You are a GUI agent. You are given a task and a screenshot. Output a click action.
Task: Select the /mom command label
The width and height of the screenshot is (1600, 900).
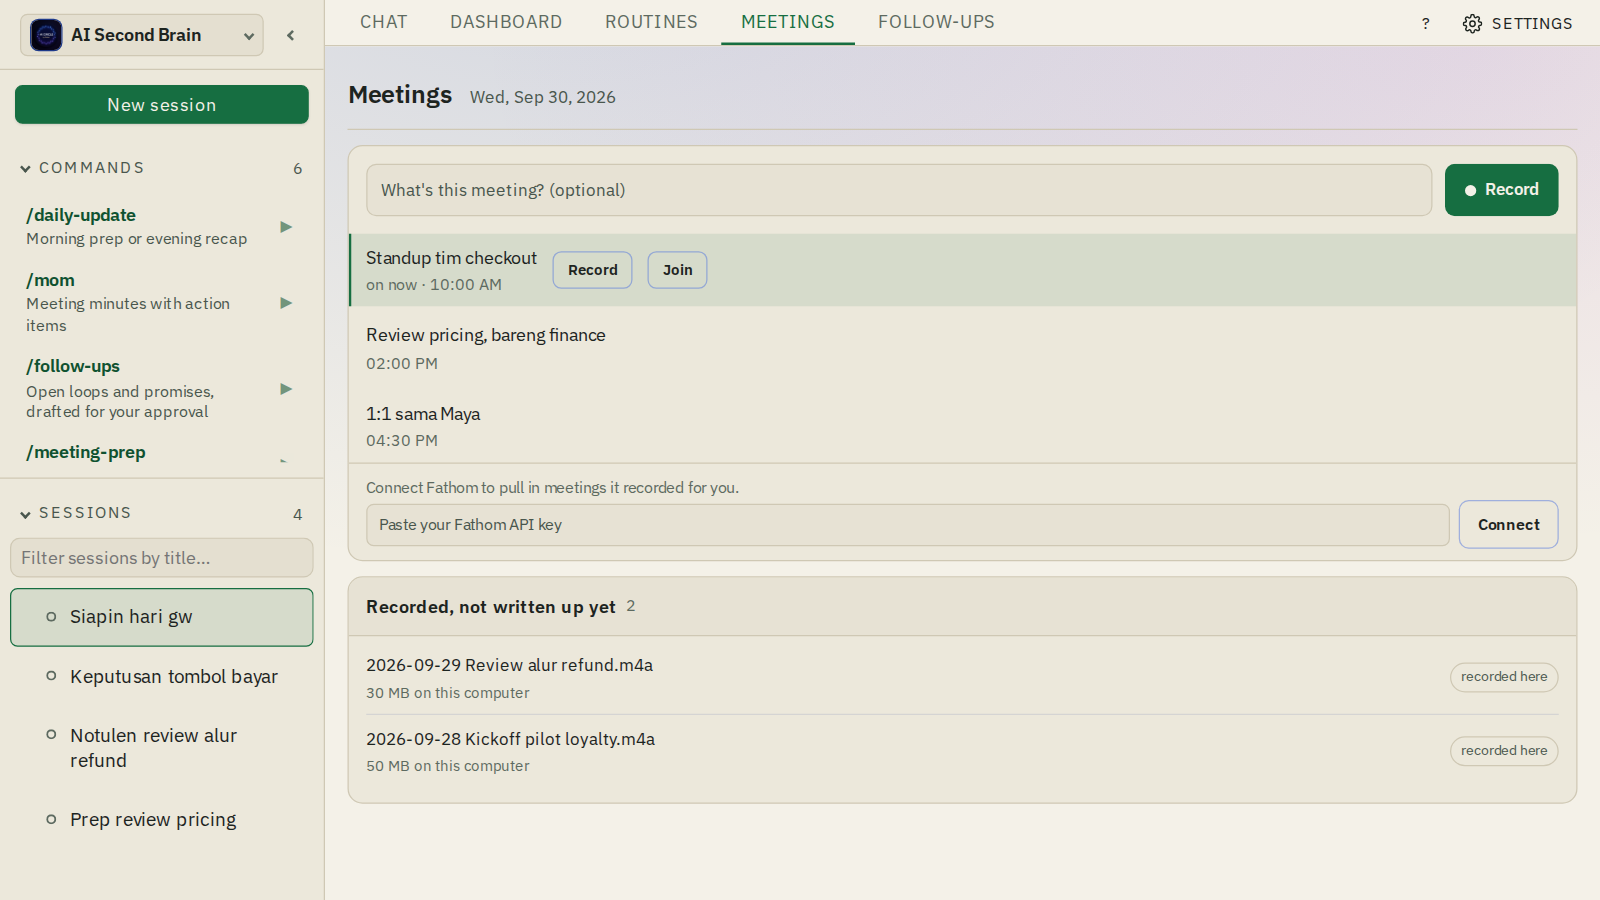pyautogui.click(x=50, y=280)
